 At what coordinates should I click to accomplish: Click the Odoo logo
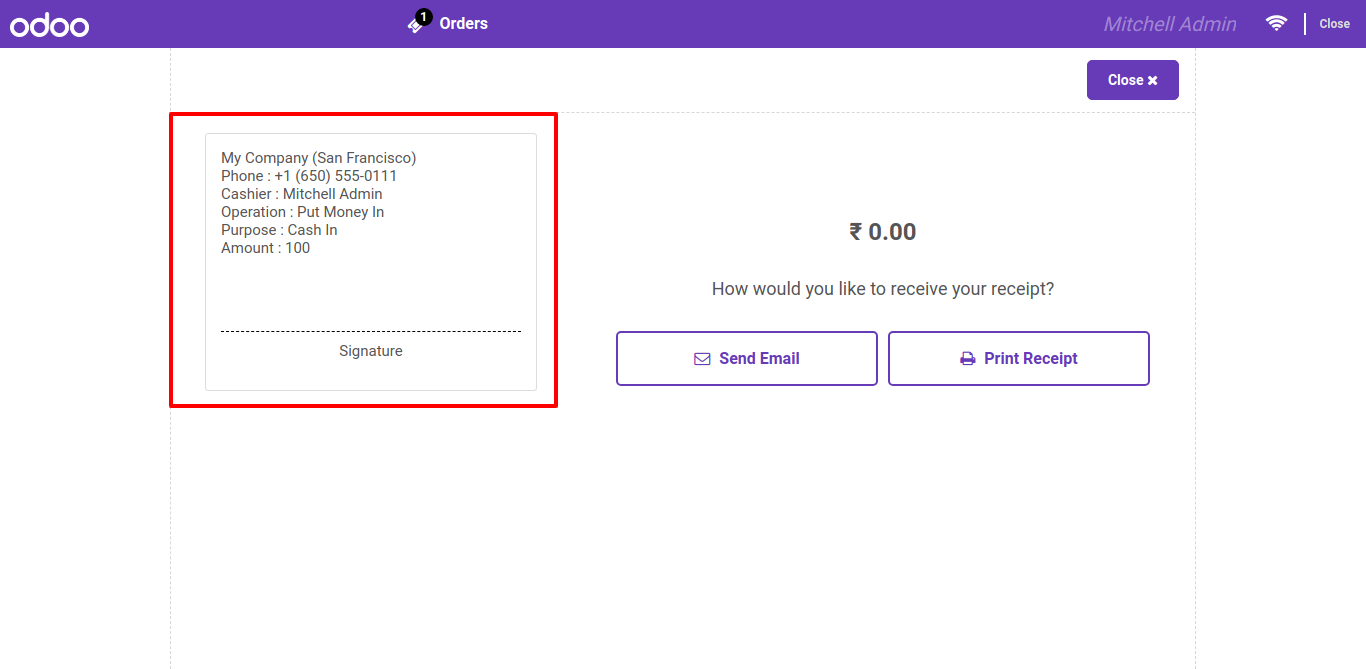tap(50, 25)
